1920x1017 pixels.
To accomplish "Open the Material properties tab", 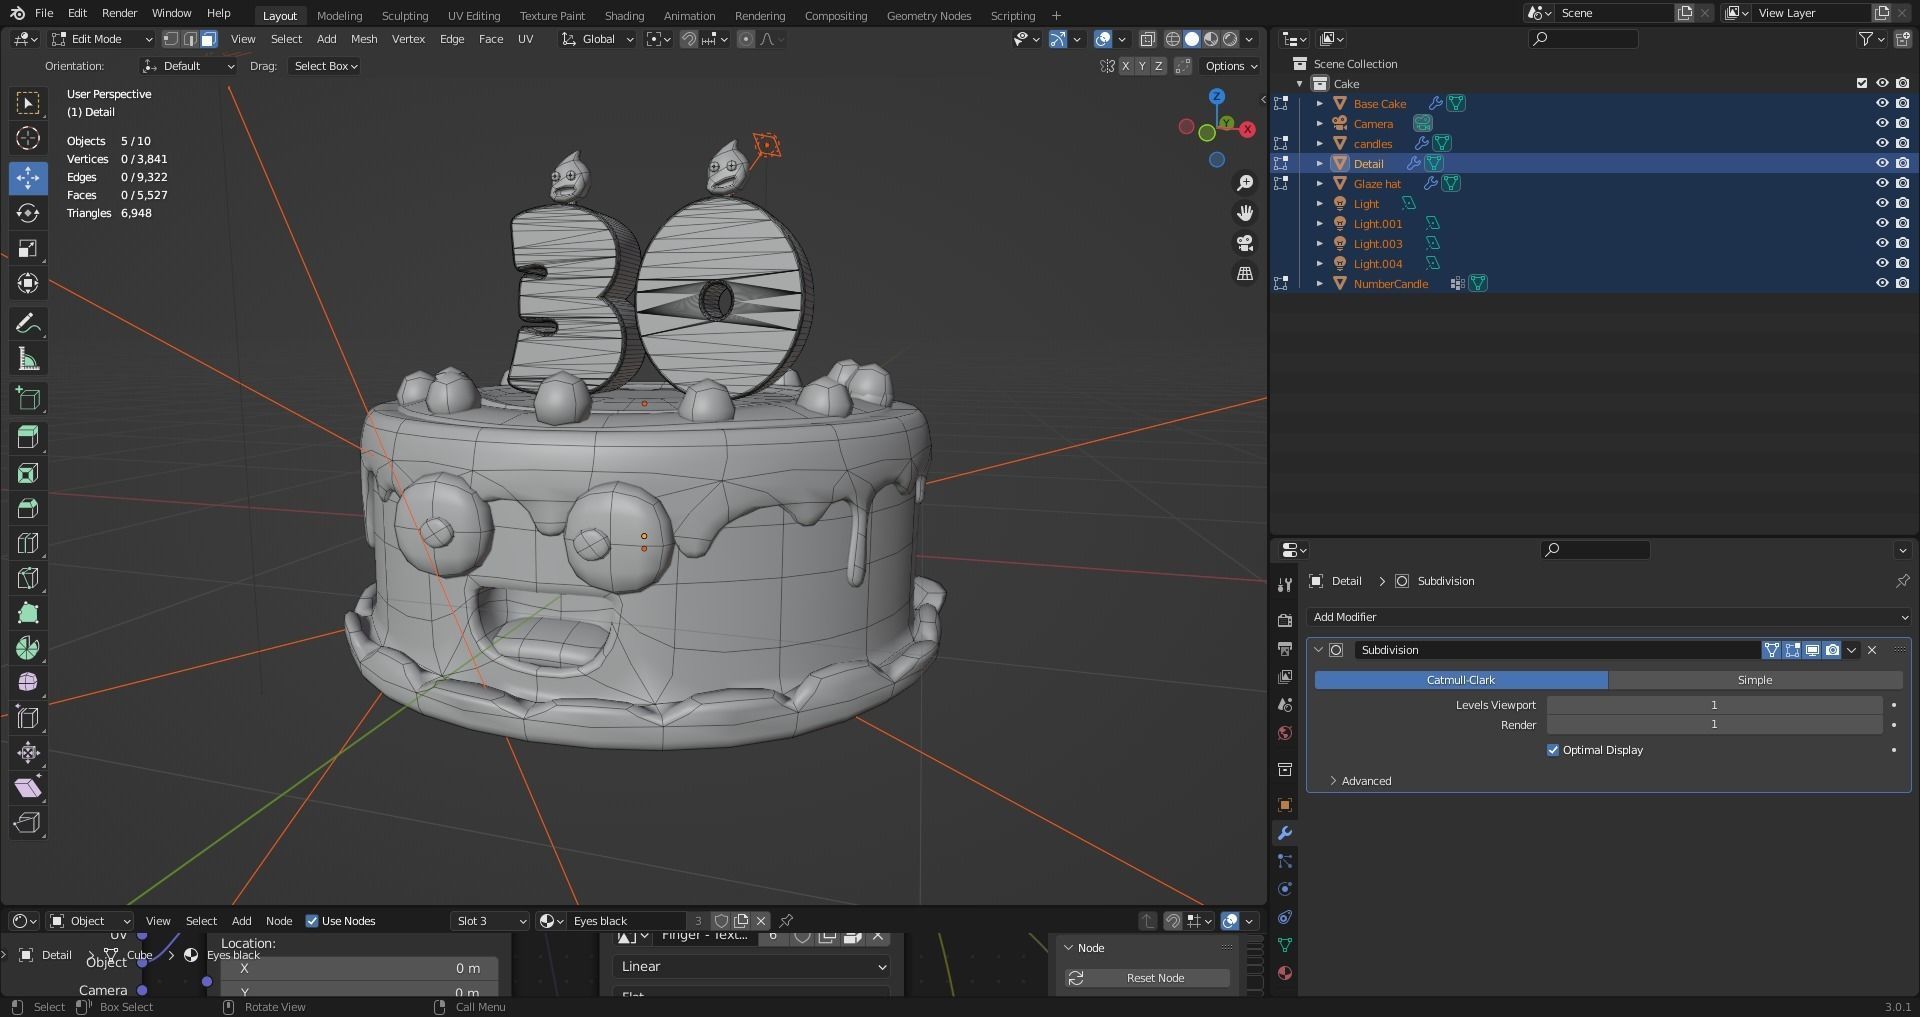I will point(1285,973).
